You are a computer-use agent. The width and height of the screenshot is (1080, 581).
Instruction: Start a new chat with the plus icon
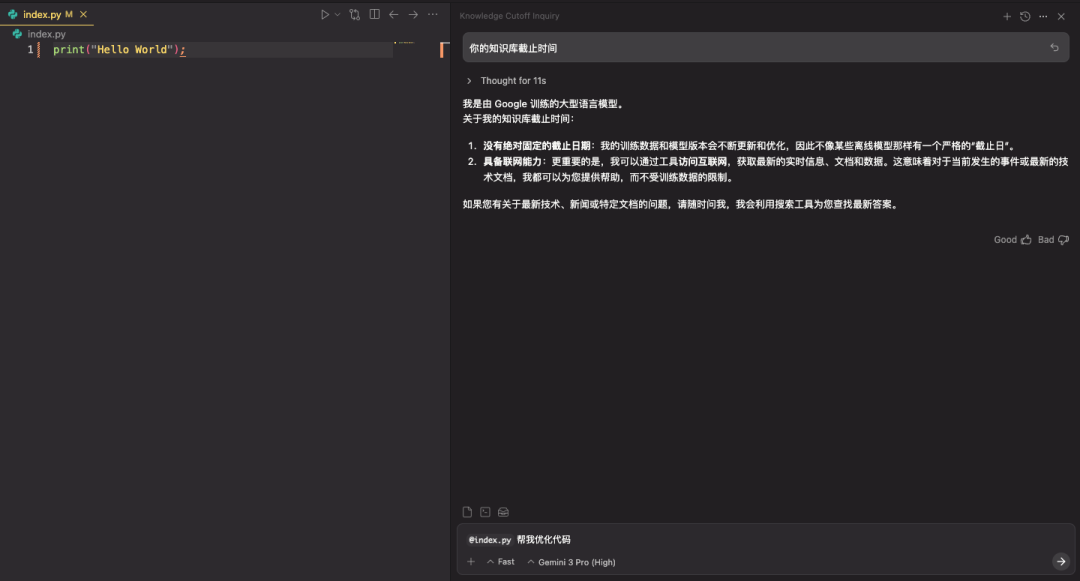click(1008, 16)
